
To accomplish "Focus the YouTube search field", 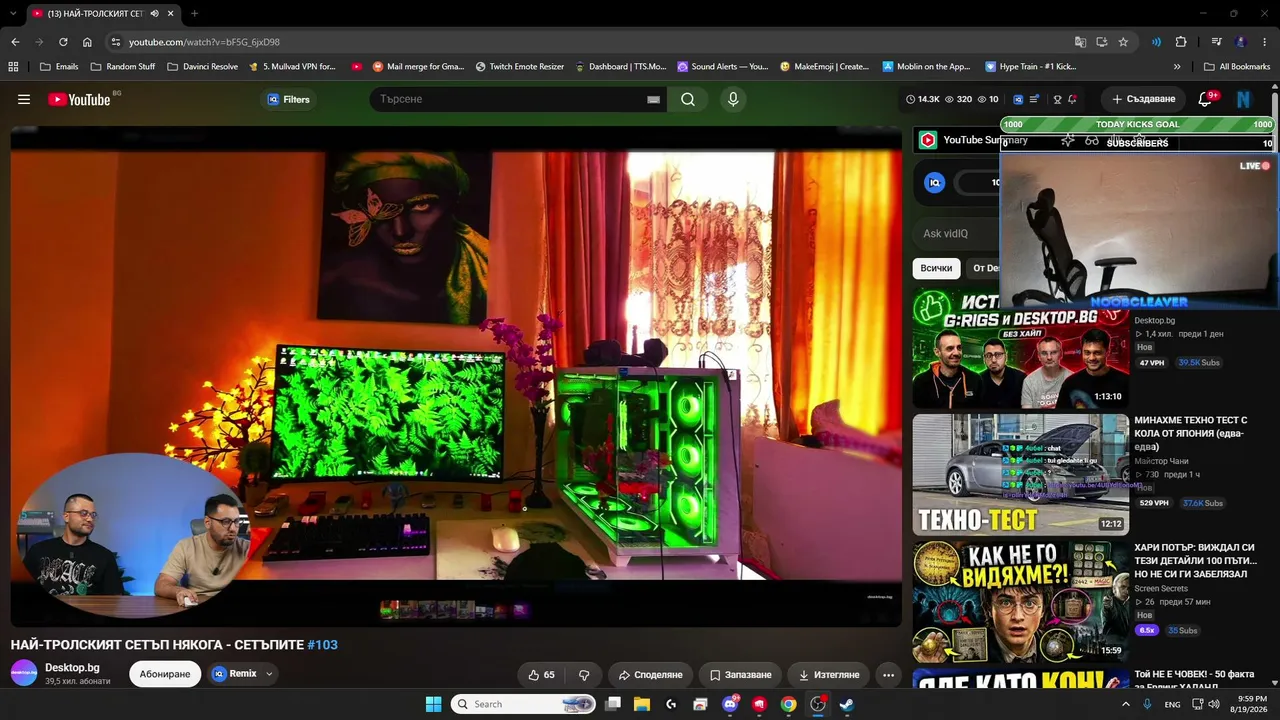I will pyautogui.click(x=510, y=99).
